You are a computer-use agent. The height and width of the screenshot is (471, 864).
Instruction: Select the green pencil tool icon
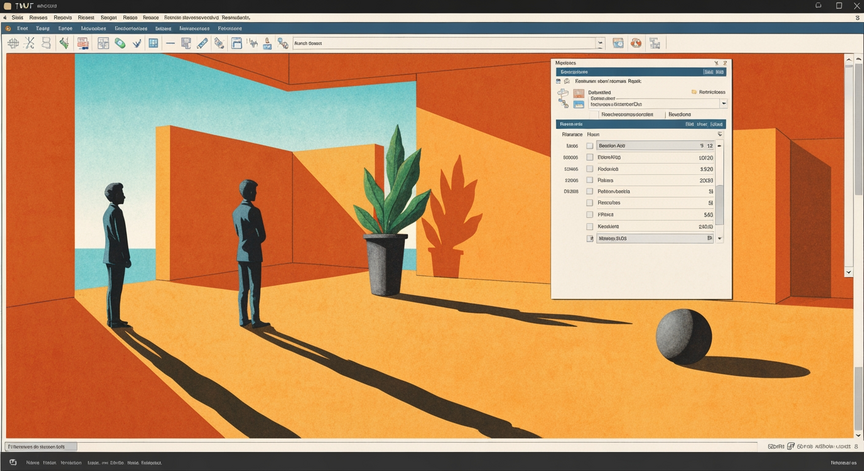pos(64,43)
